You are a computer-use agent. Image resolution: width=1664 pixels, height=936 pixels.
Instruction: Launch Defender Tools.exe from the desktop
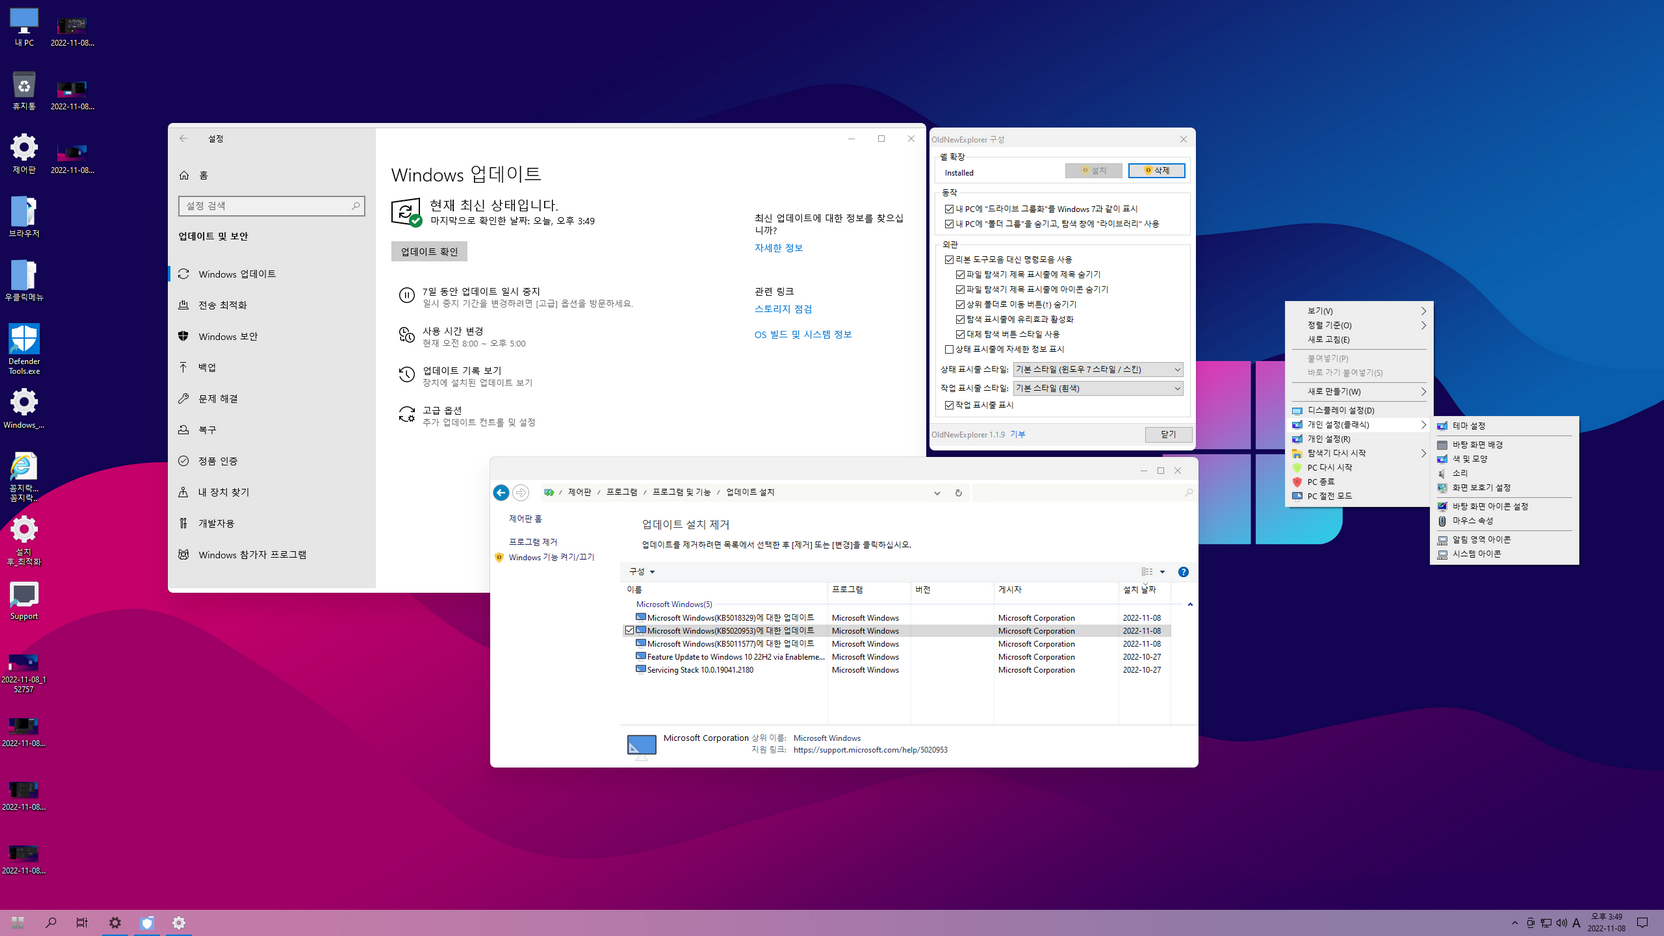[24, 348]
